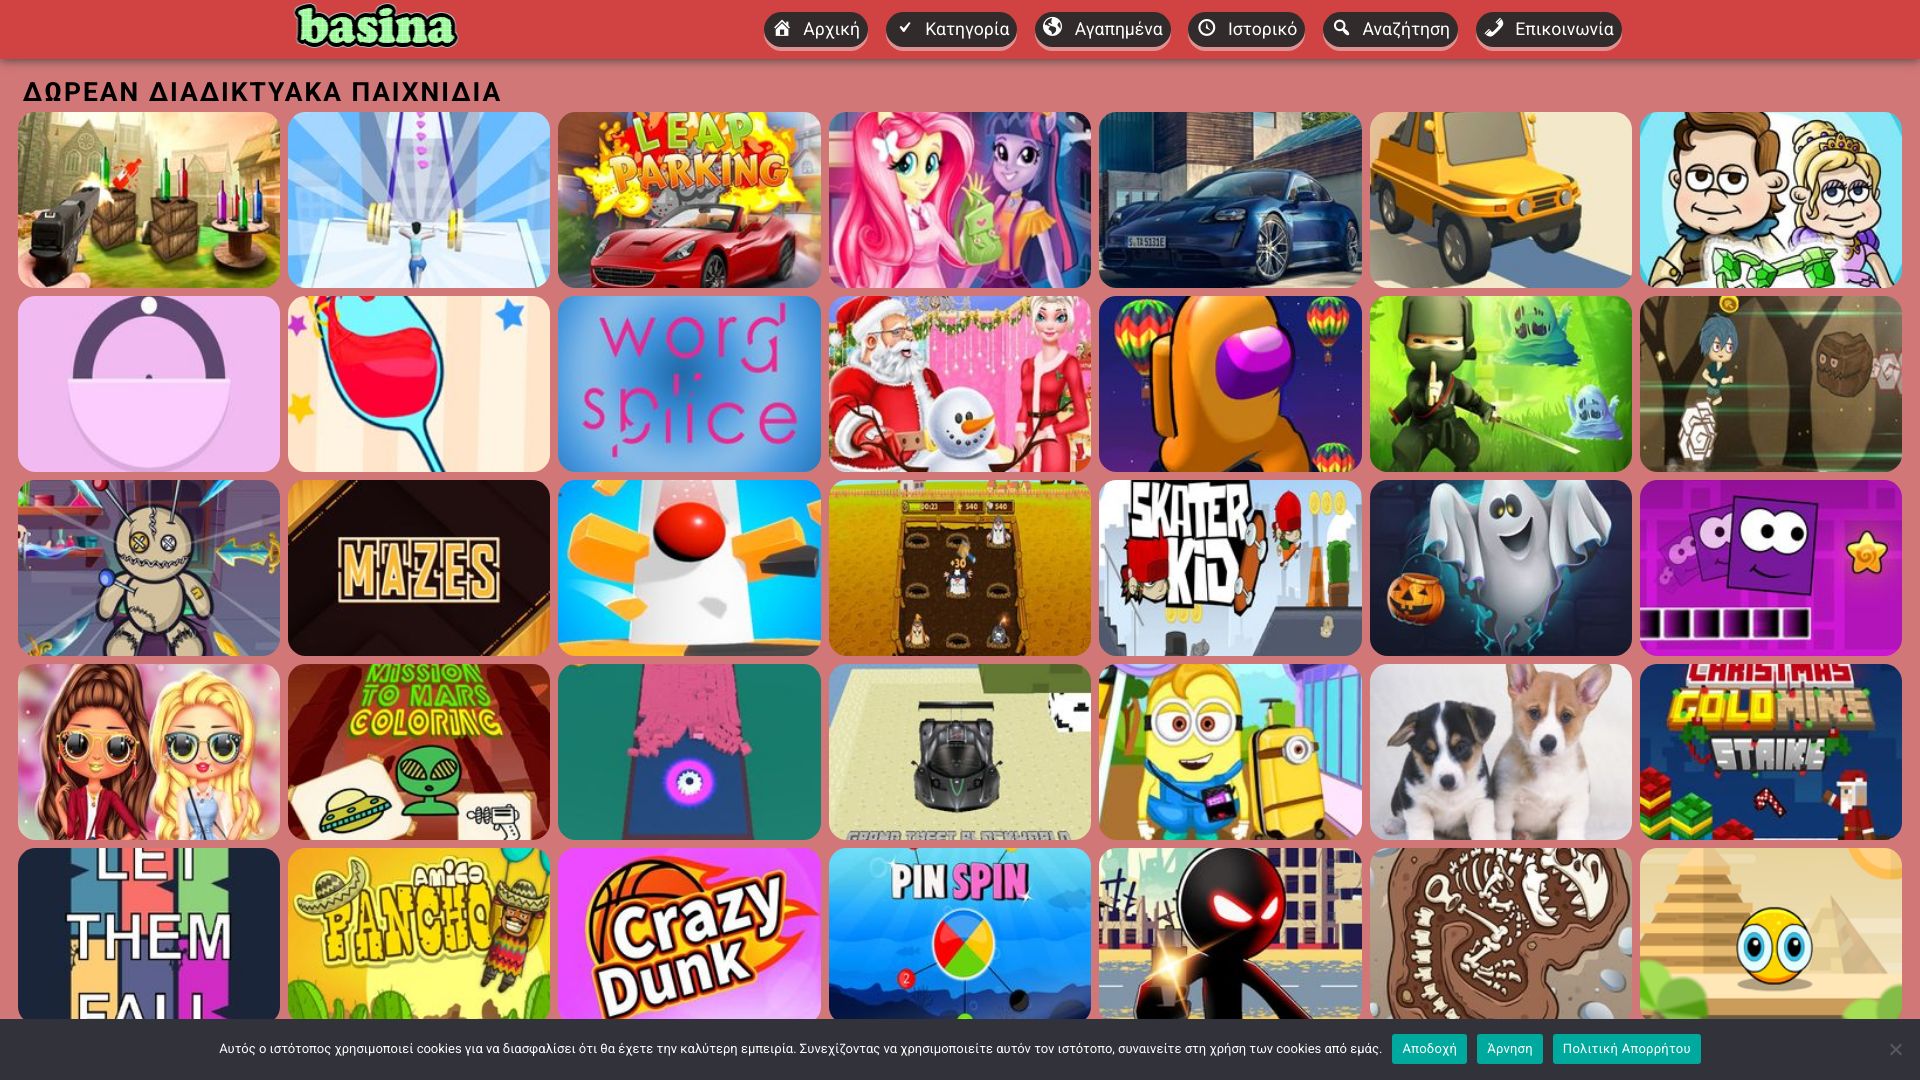Open the voodoo doll game thumbnail
The width and height of the screenshot is (1920, 1080).
pos(149,568)
